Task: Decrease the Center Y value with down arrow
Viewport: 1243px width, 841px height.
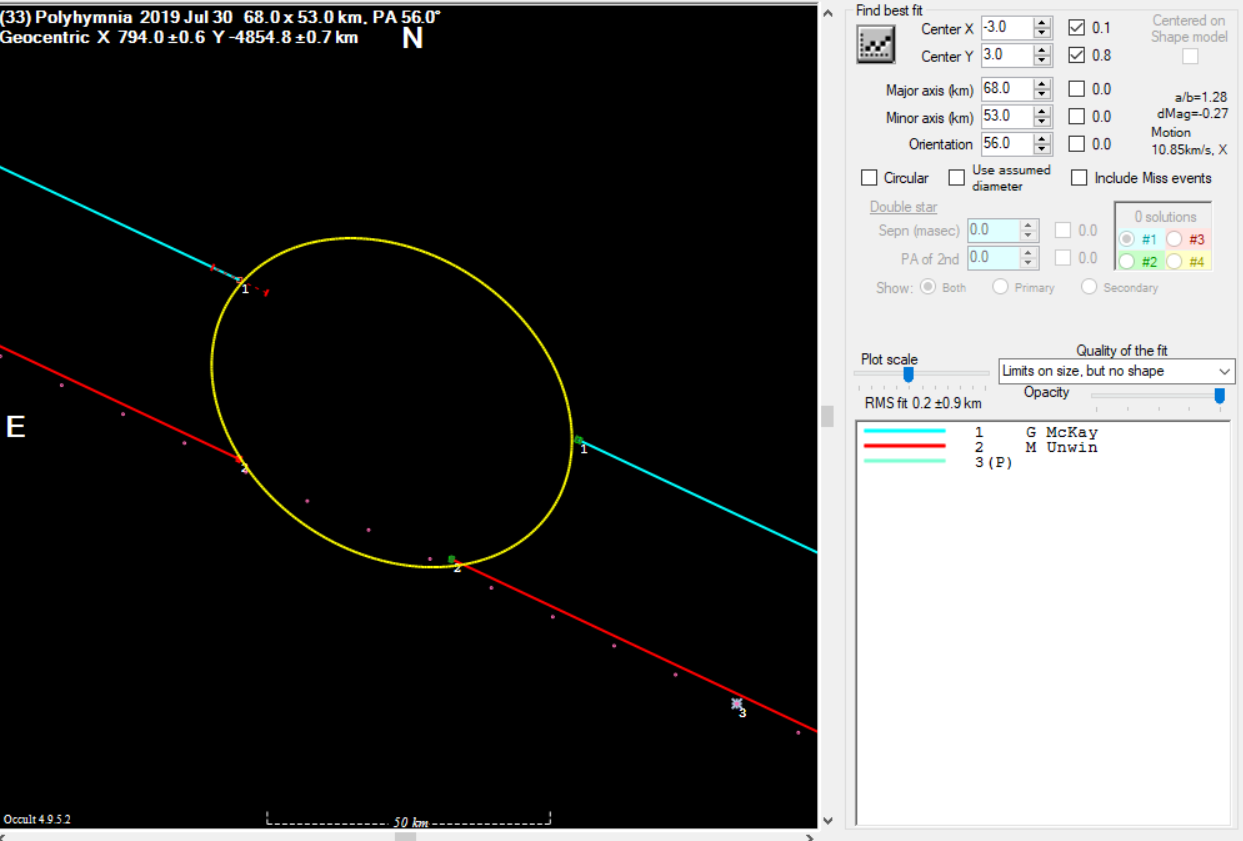Action: click(x=1043, y=61)
